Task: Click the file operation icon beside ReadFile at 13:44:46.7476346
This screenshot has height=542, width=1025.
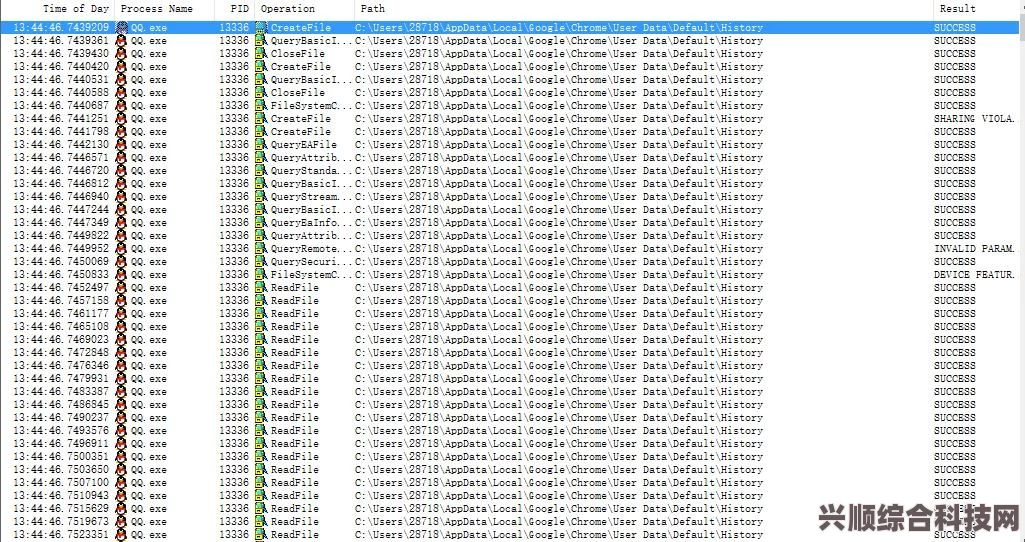Action: 261,365
